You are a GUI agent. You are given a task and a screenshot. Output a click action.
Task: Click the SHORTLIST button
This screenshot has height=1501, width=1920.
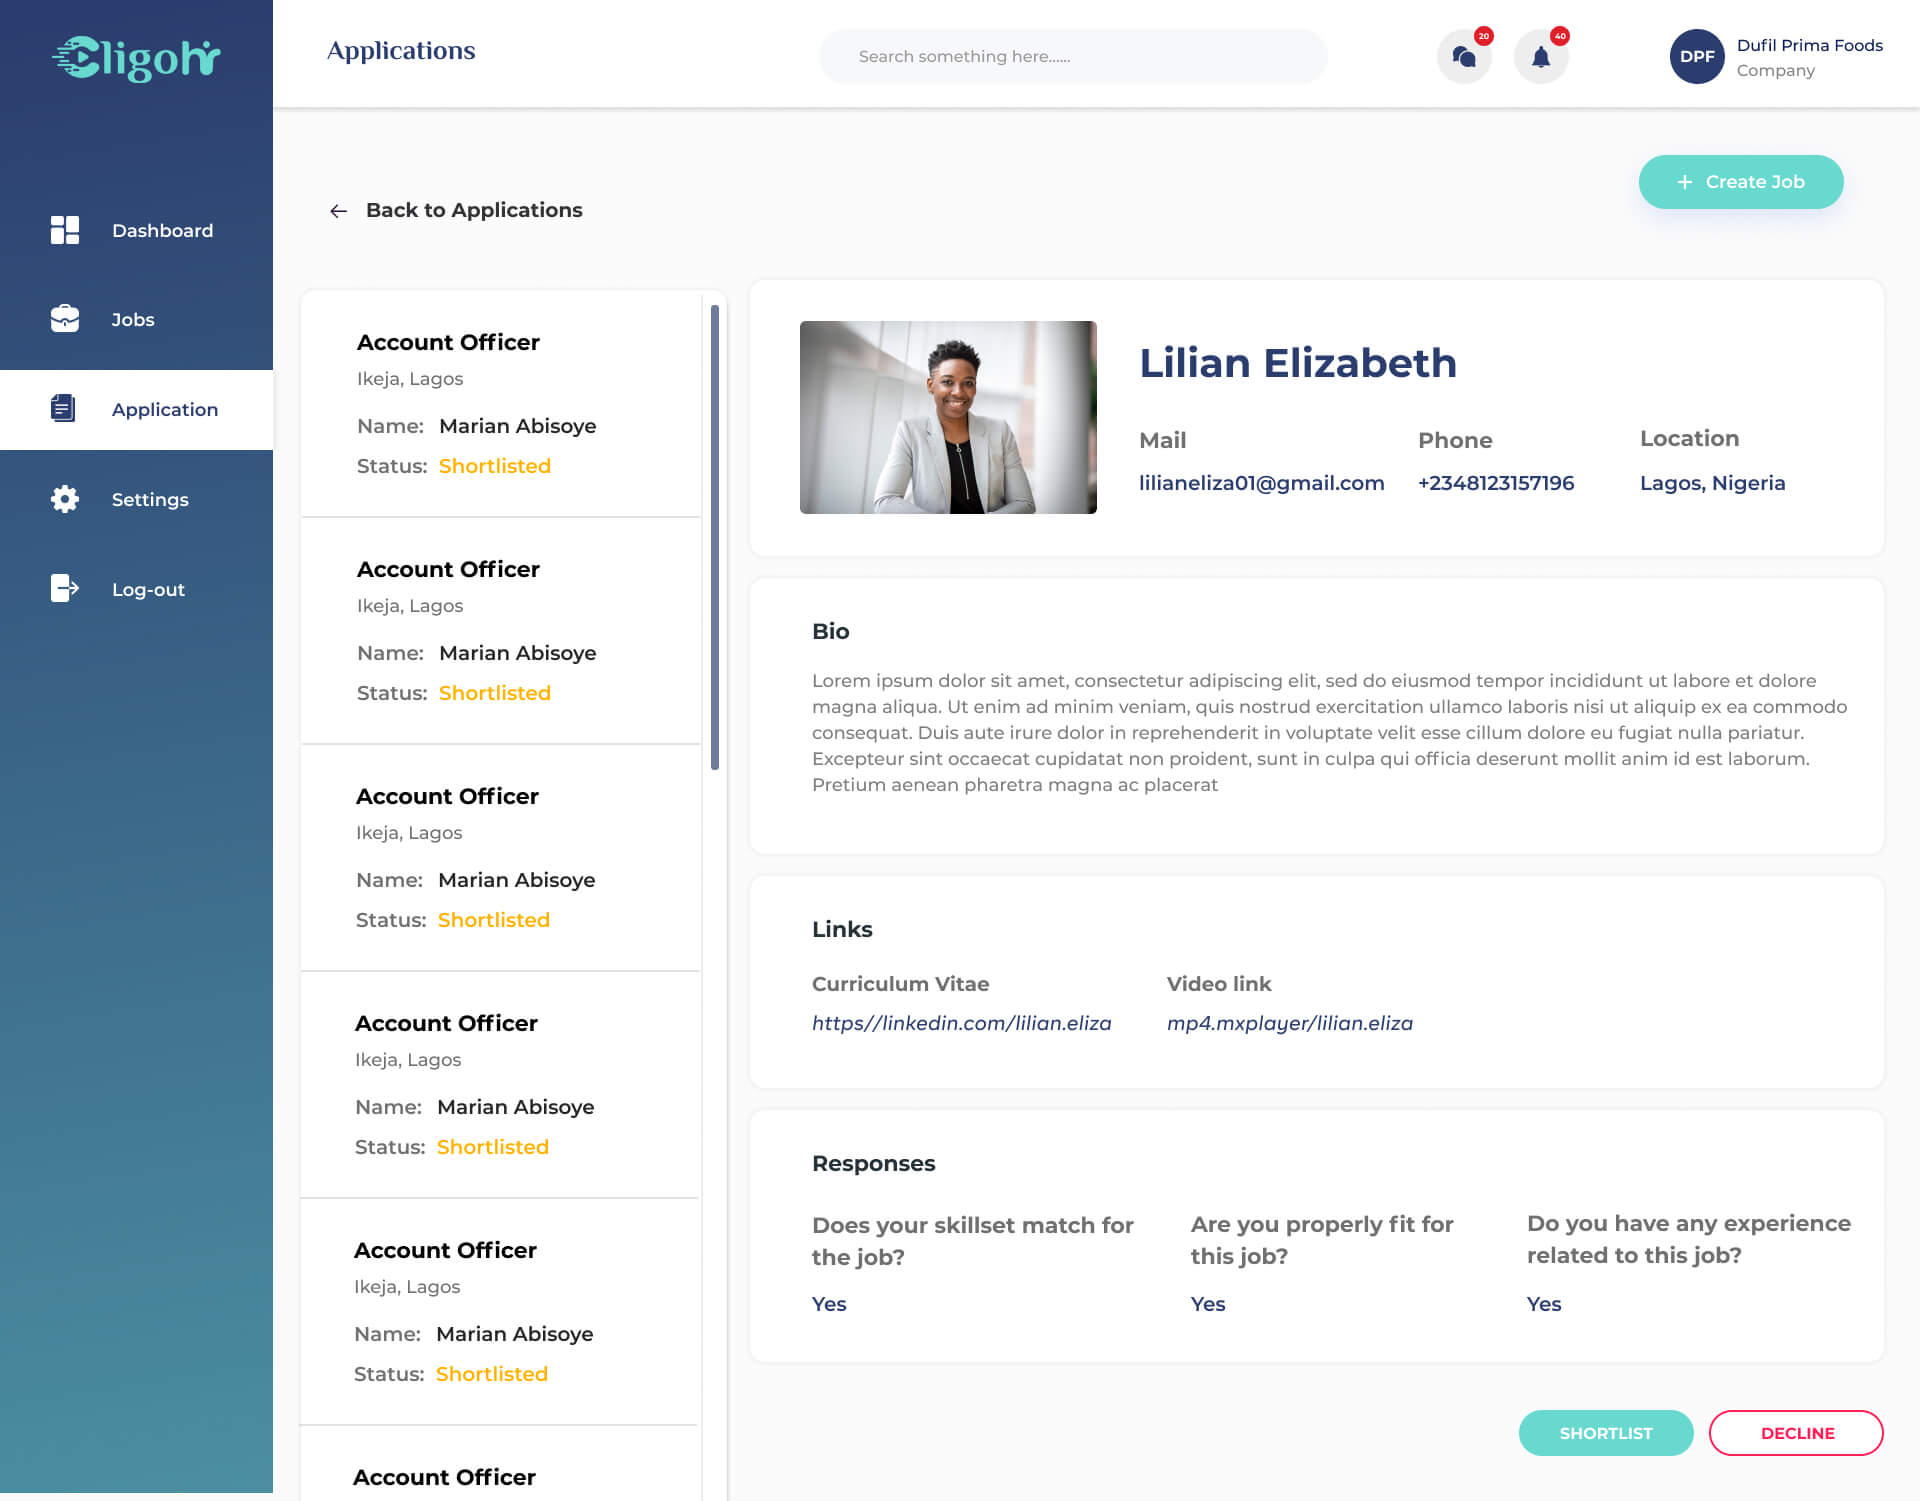pos(1606,1433)
